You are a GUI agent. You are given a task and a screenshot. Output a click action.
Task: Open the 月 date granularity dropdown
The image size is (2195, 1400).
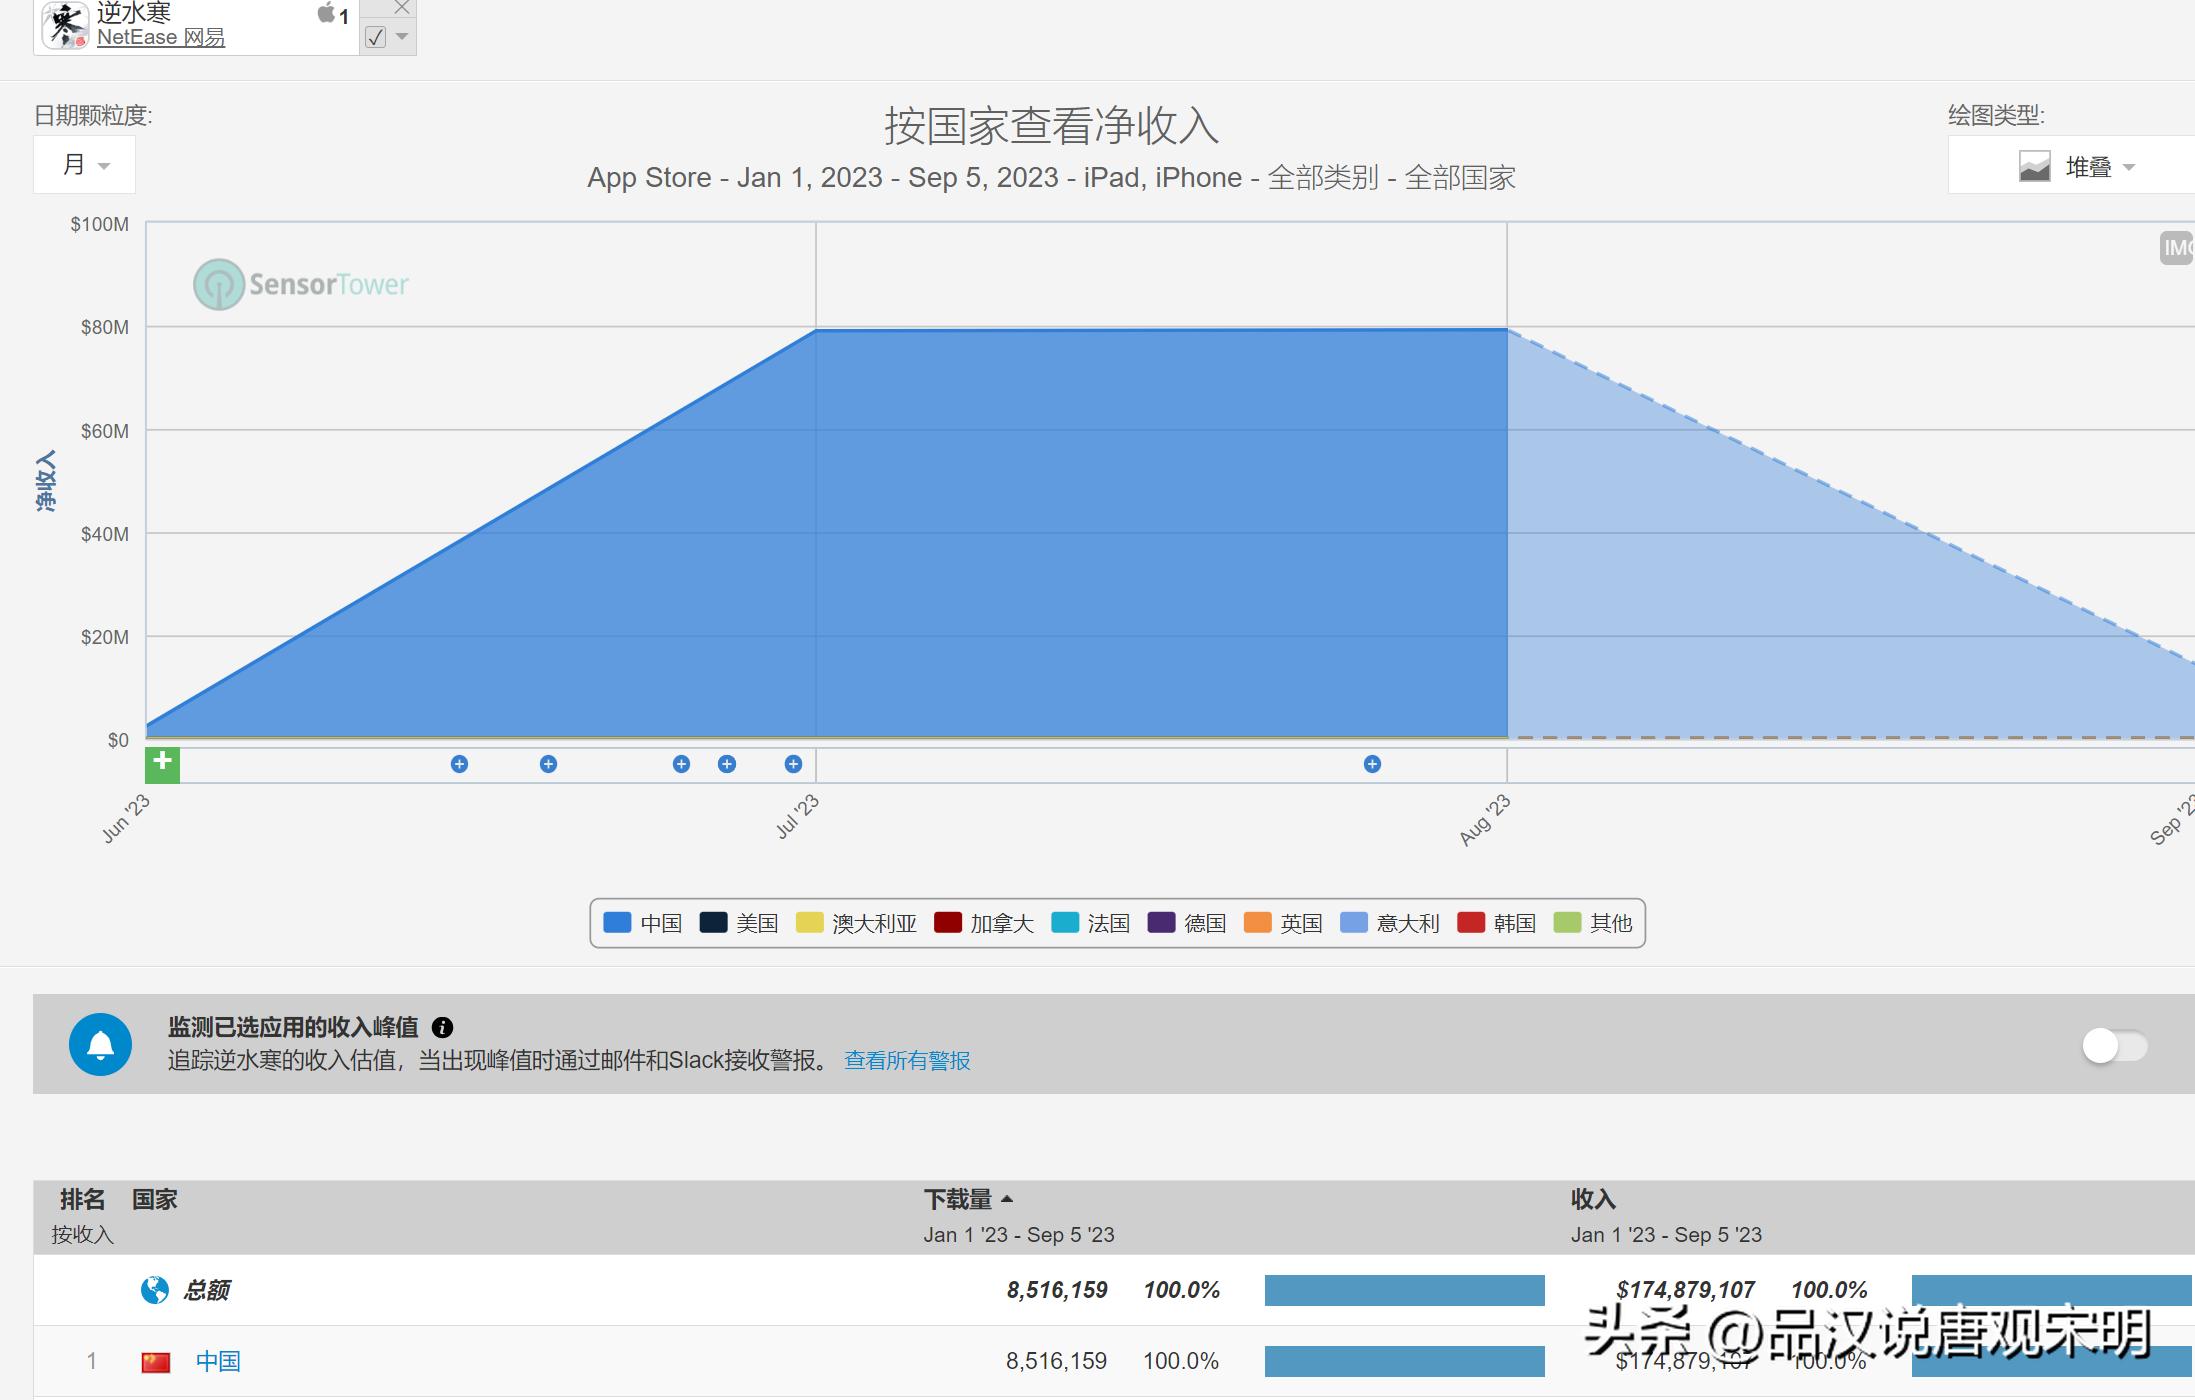(x=84, y=164)
